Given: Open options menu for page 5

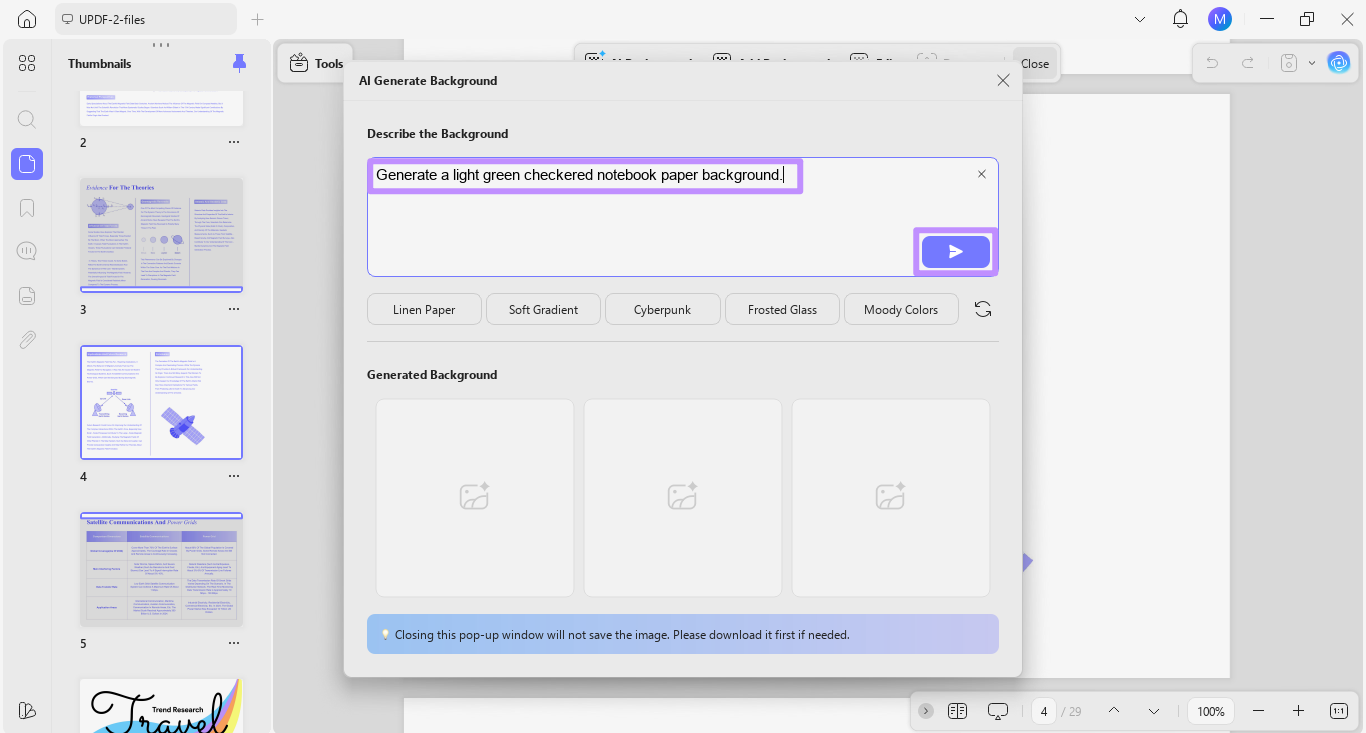Looking at the screenshot, I should (x=234, y=643).
